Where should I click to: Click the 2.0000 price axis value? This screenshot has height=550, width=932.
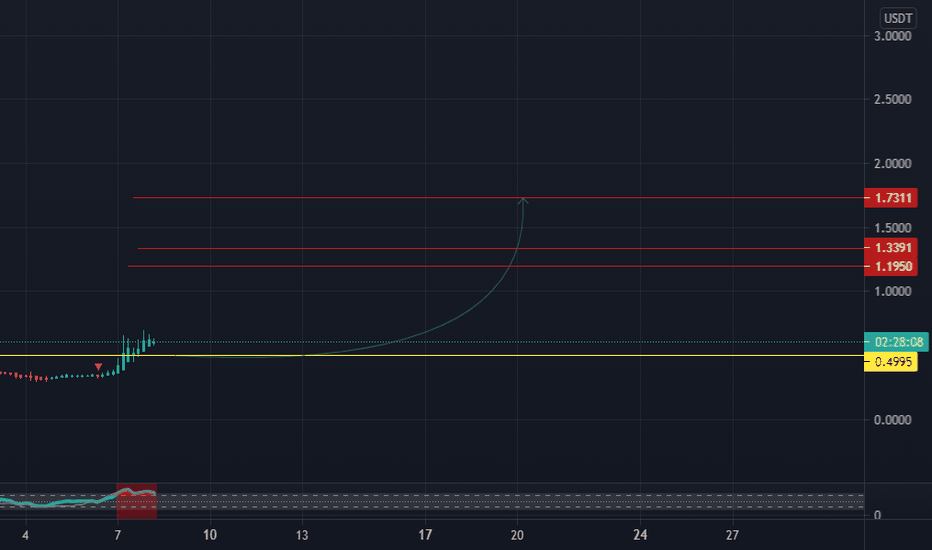(892, 164)
